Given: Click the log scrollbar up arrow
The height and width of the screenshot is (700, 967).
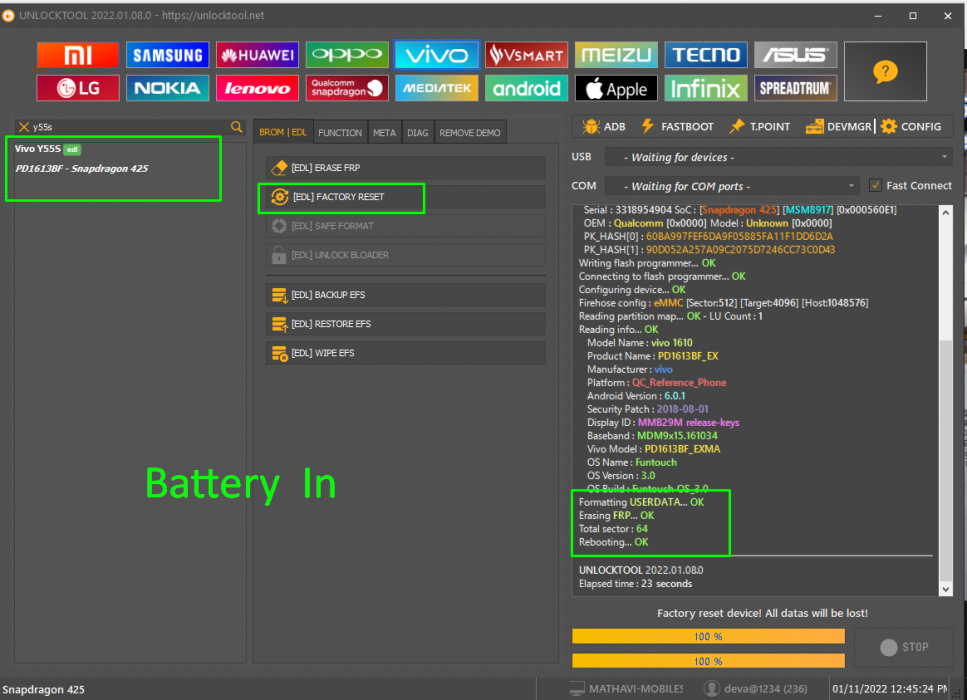Looking at the screenshot, I should 945,212.
